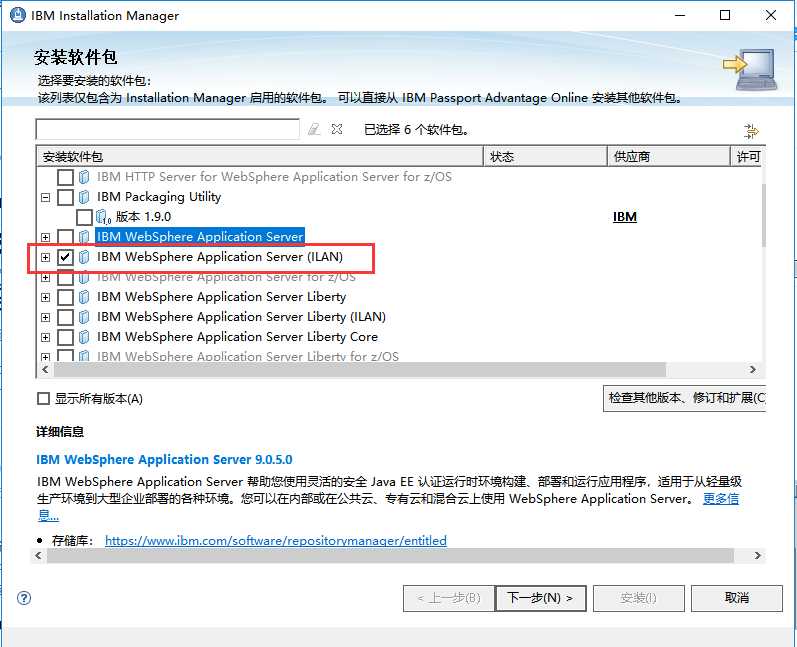
Task: Expand WebSphere Application Server Liberty (ILAN) node
Action: 46,317
